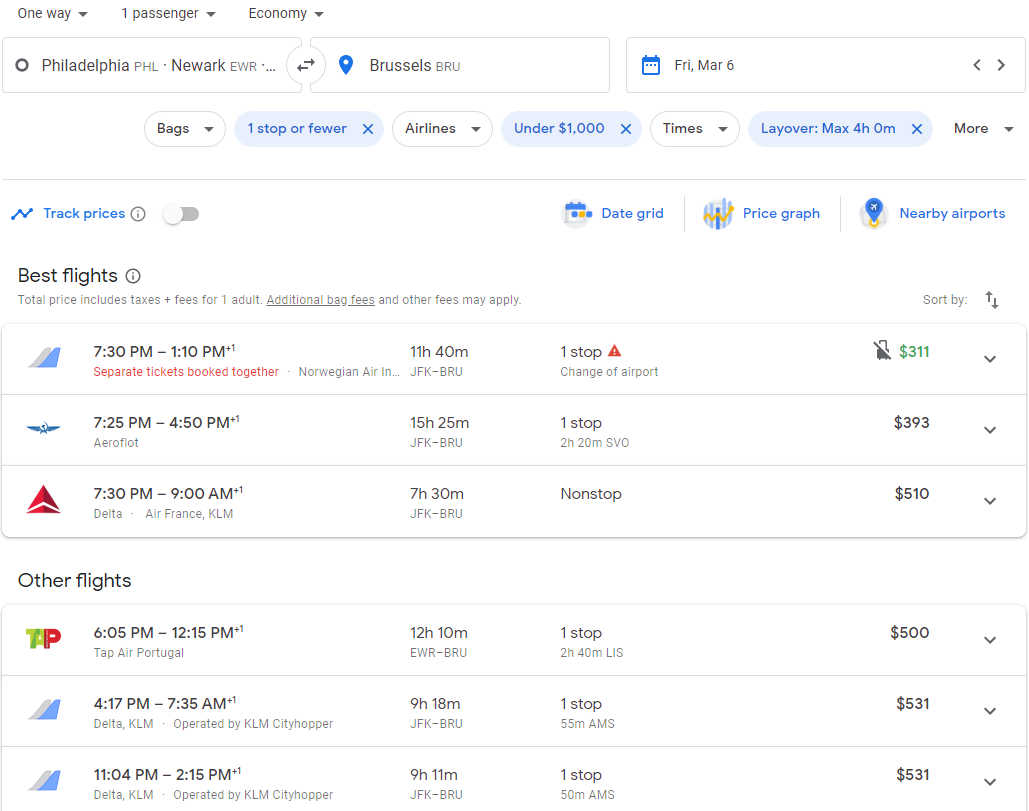Screen dimensions: 1029x811
Task: Click the TAP Air Portugal logo
Action: tap(43, 638)
